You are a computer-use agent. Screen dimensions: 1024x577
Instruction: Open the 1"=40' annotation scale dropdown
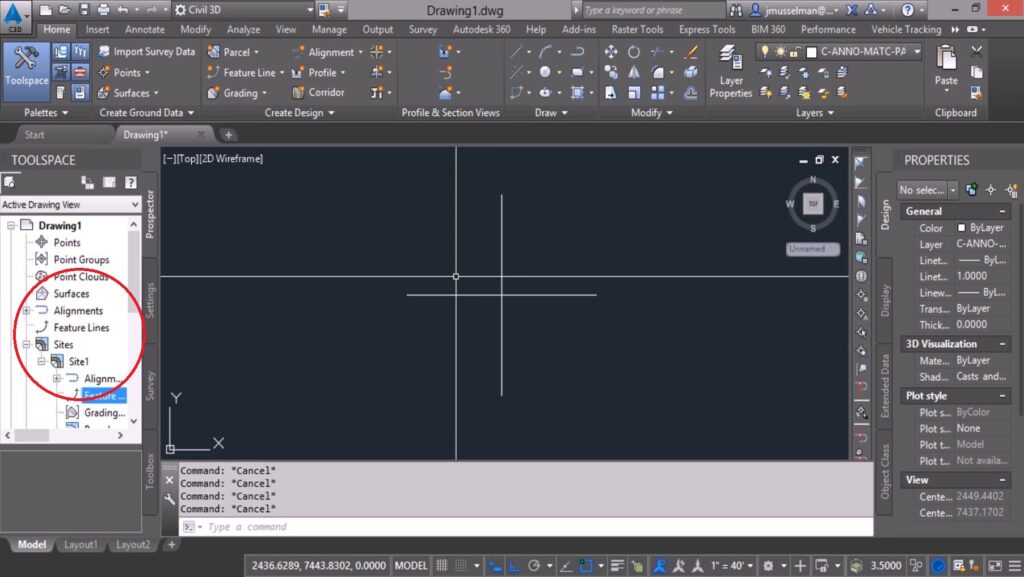pyautogui.click(x=731, y=565)
